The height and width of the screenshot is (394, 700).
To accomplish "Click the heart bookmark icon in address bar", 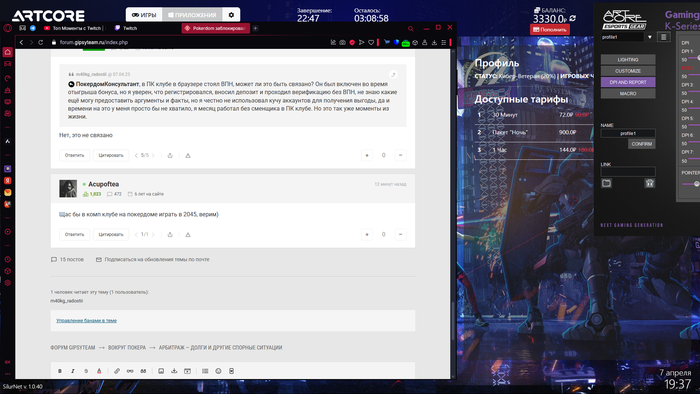I will (x=371, y=42).
